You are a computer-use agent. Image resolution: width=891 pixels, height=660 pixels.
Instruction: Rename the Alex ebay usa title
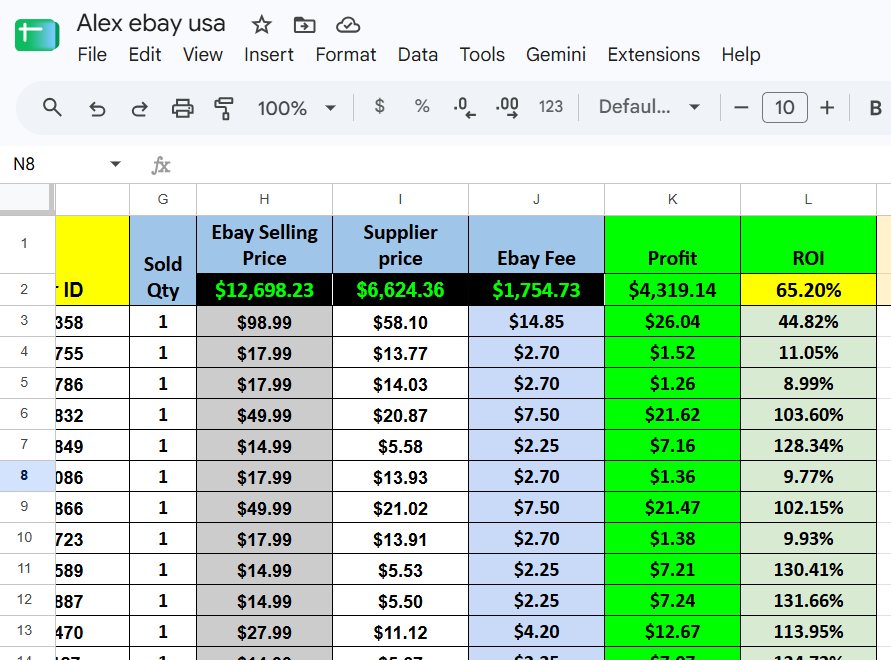[151, 23]
